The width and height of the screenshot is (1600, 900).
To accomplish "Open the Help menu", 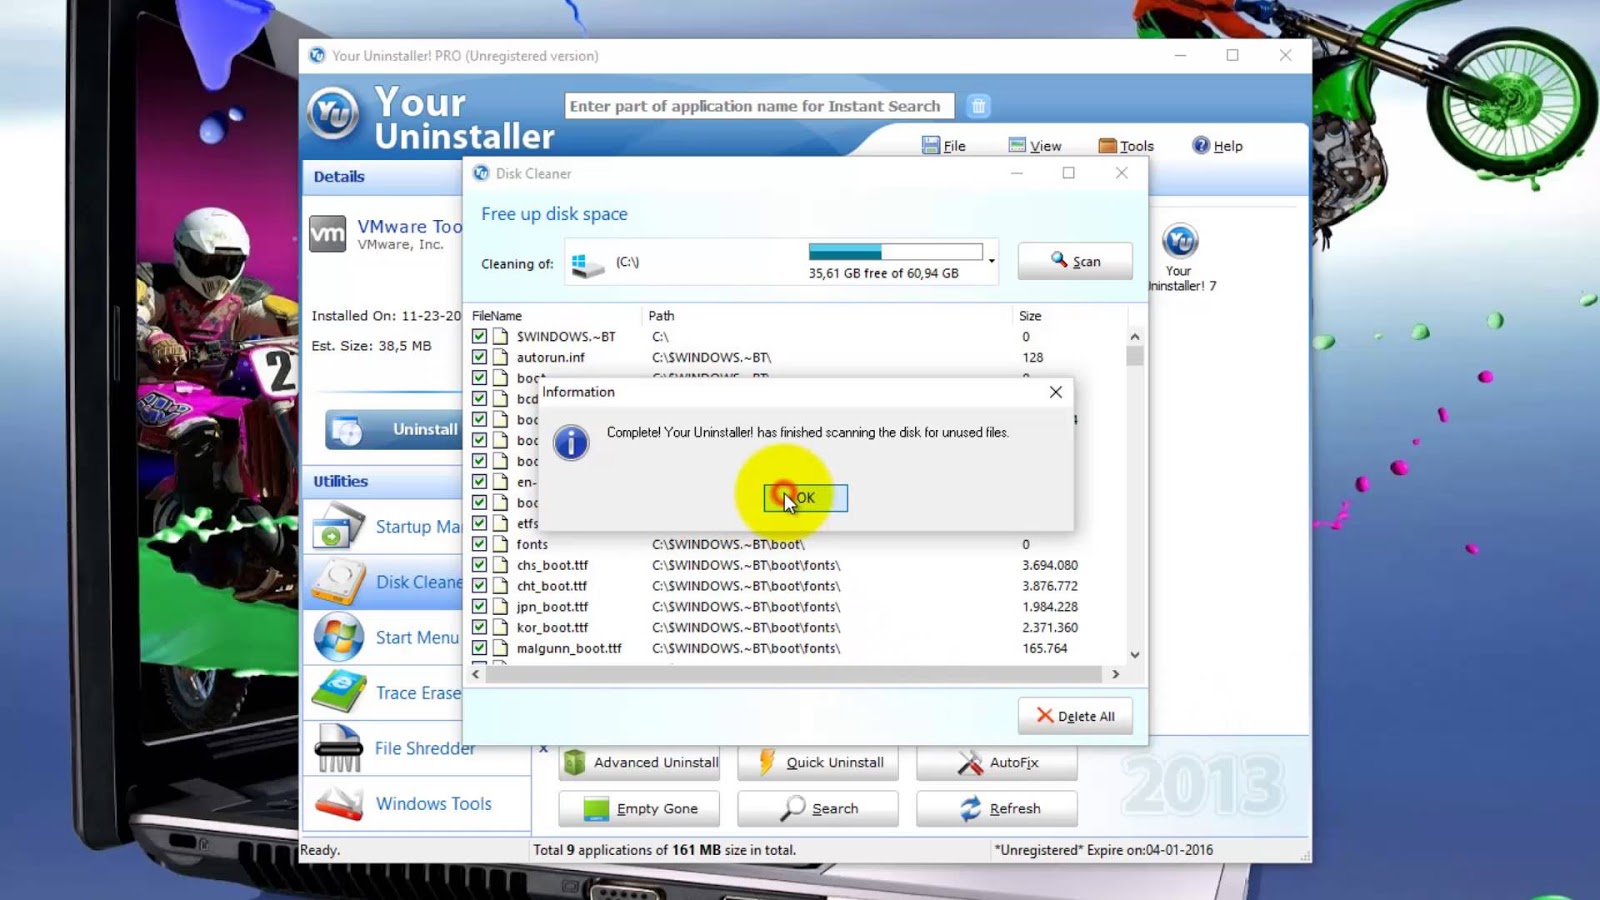I will (1217, 146).
